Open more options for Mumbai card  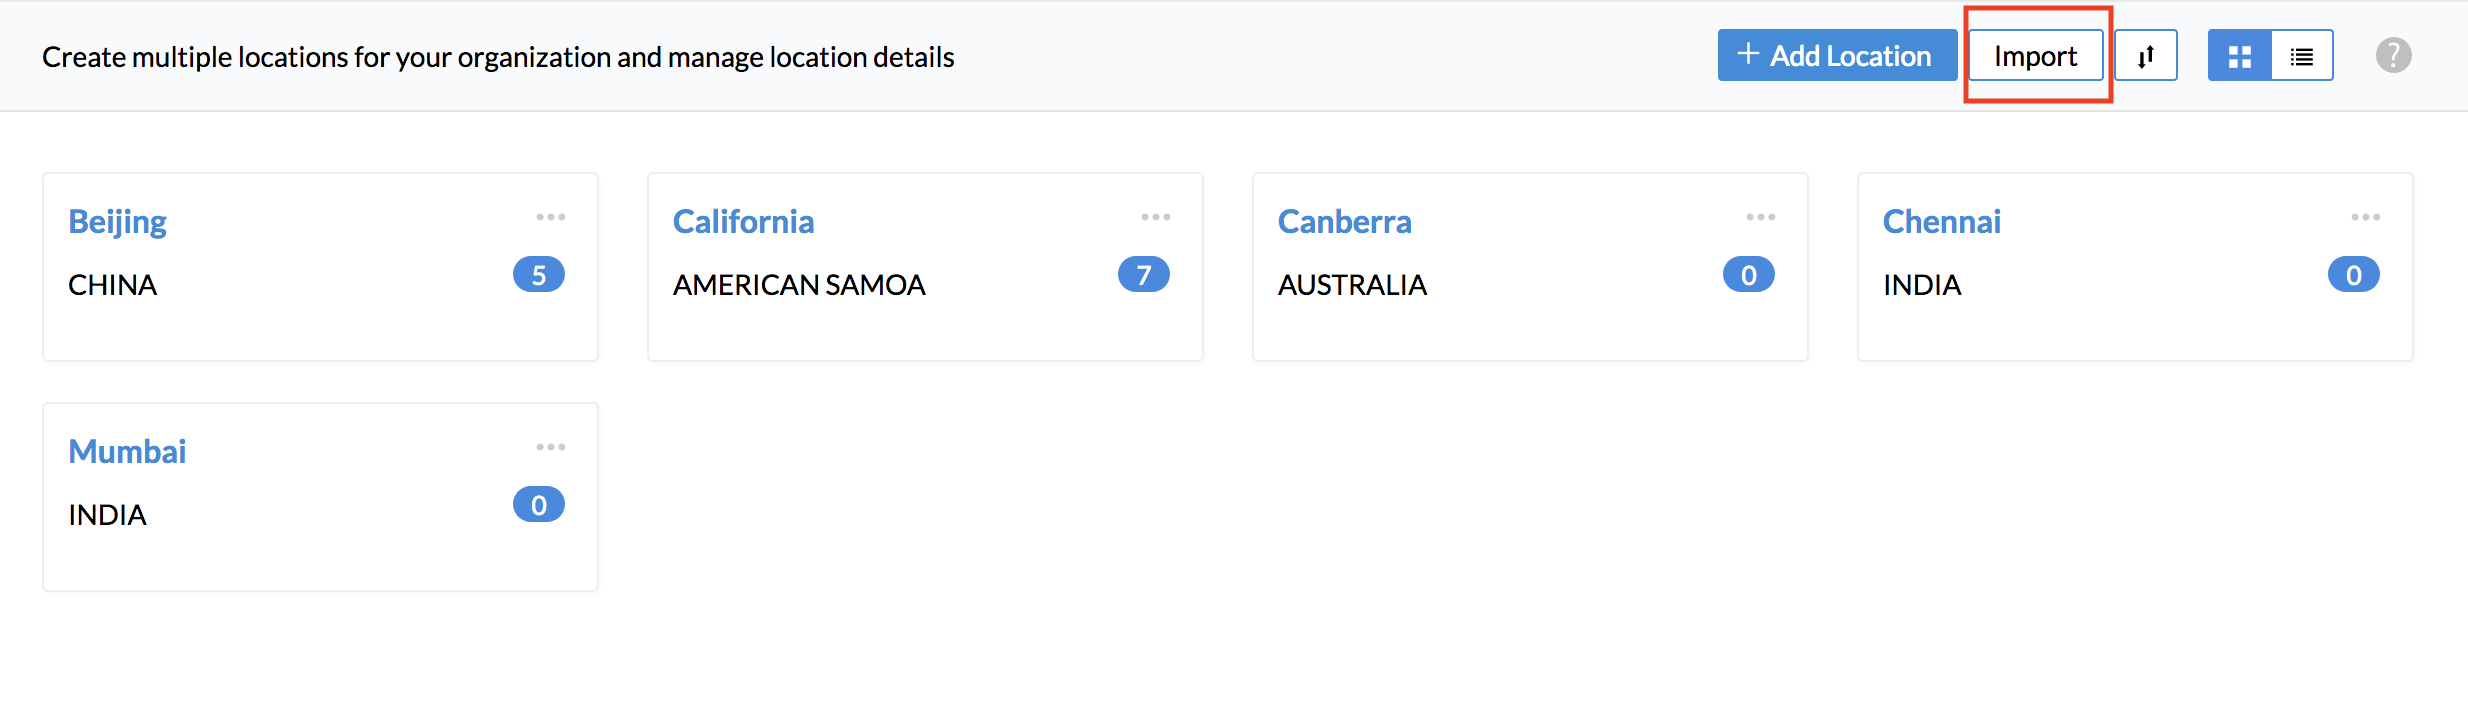coord(551,447)
